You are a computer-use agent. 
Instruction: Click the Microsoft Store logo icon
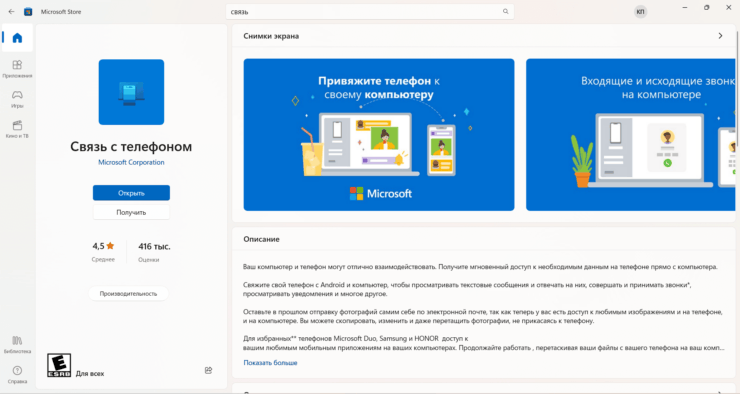(x=28, y=12)
